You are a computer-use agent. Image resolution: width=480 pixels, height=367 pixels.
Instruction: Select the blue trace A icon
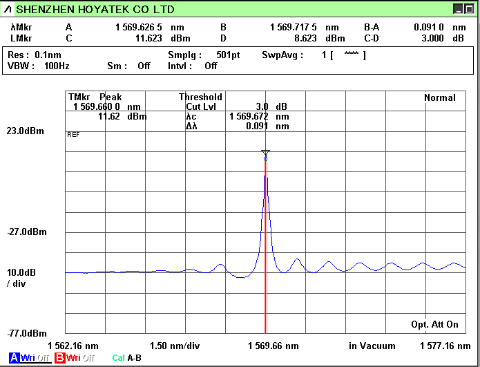(14, 358)
